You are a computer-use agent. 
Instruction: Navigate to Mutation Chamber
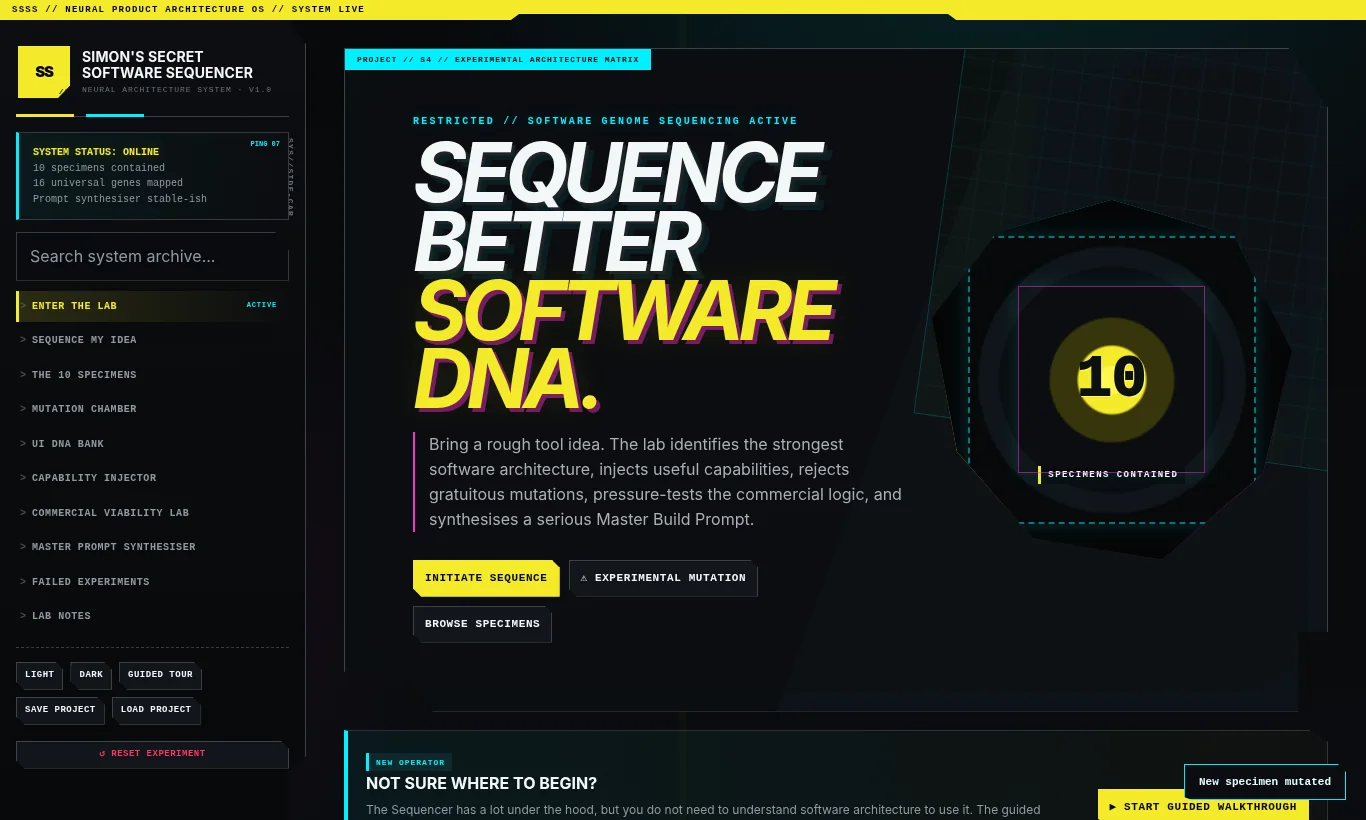pos(152,409)
